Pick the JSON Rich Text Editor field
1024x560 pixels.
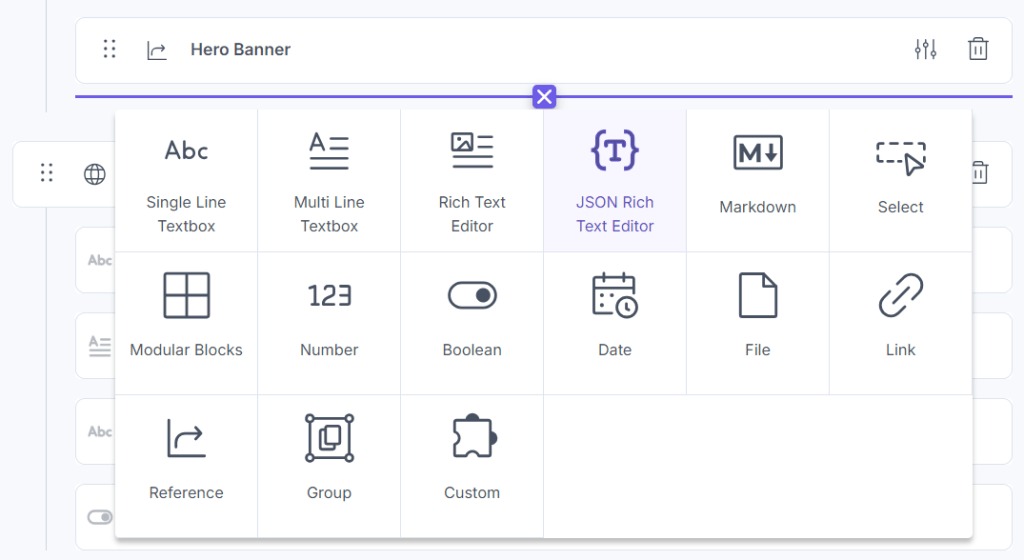coord(615,181)
